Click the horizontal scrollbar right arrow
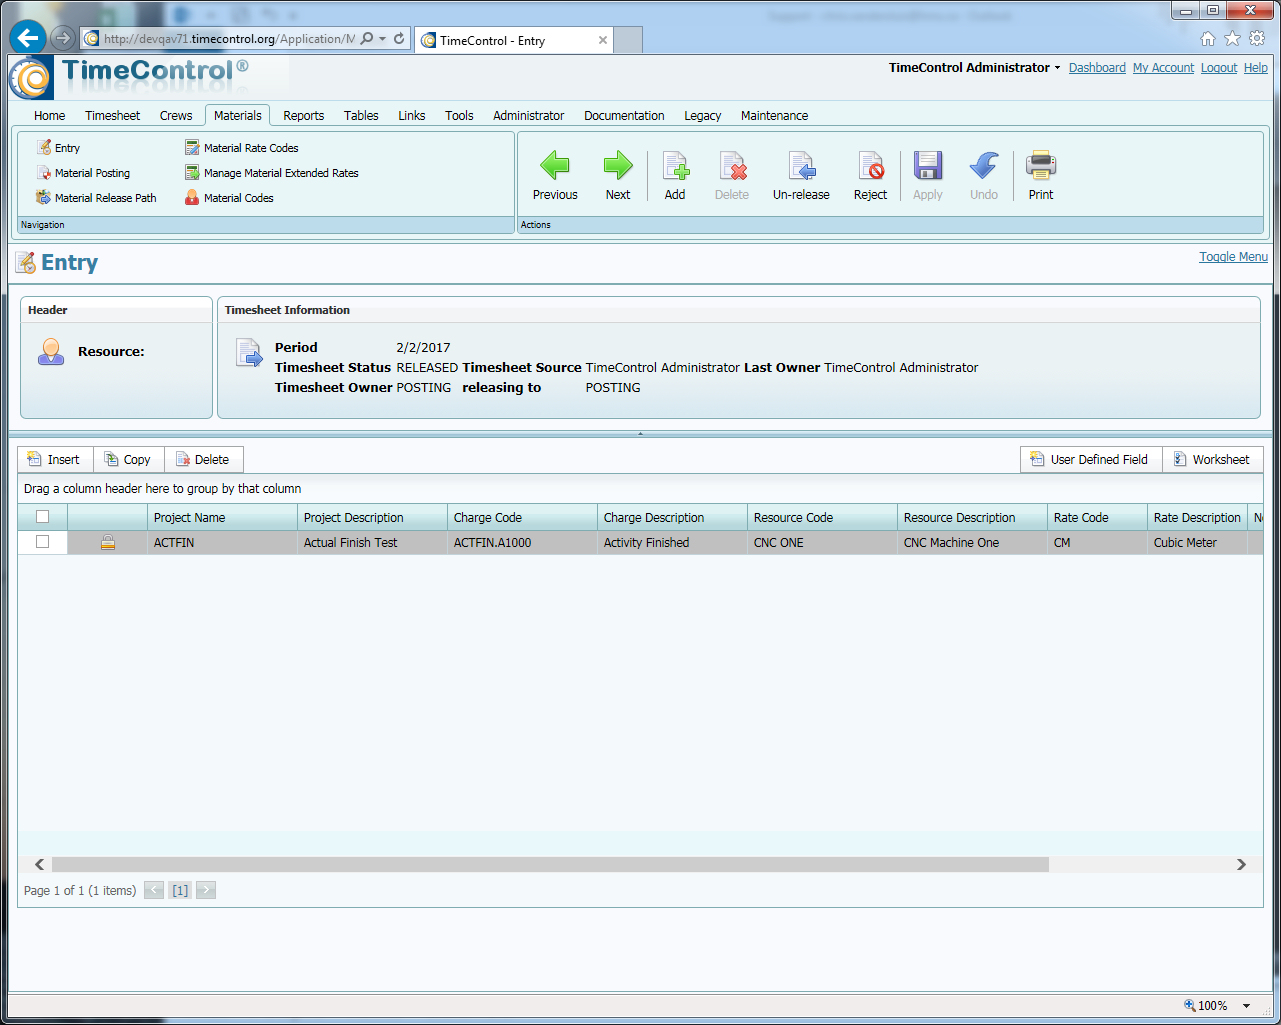The image size is (1281, 1025). (x=1241, y=864)
